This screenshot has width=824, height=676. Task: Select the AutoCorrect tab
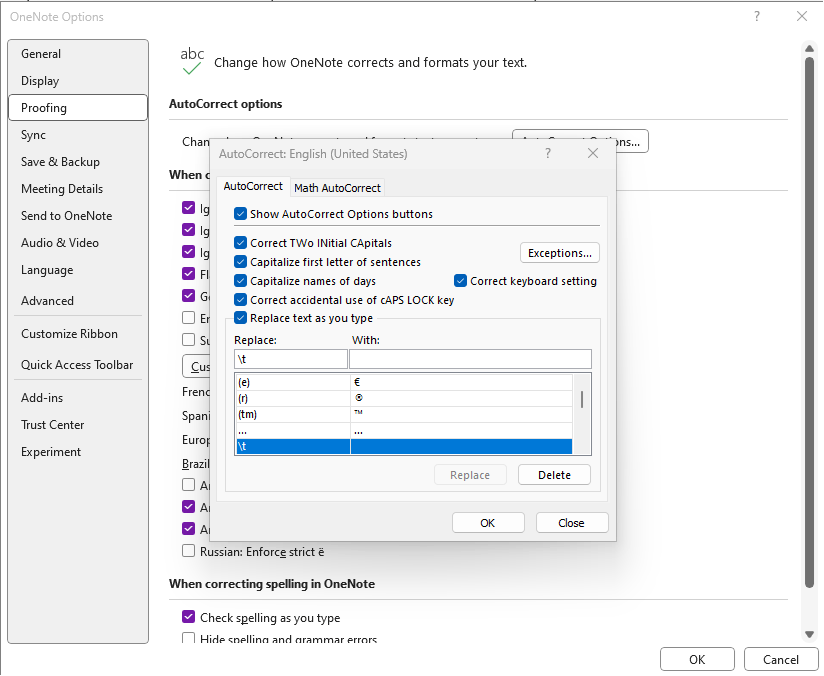pos(252,186)
